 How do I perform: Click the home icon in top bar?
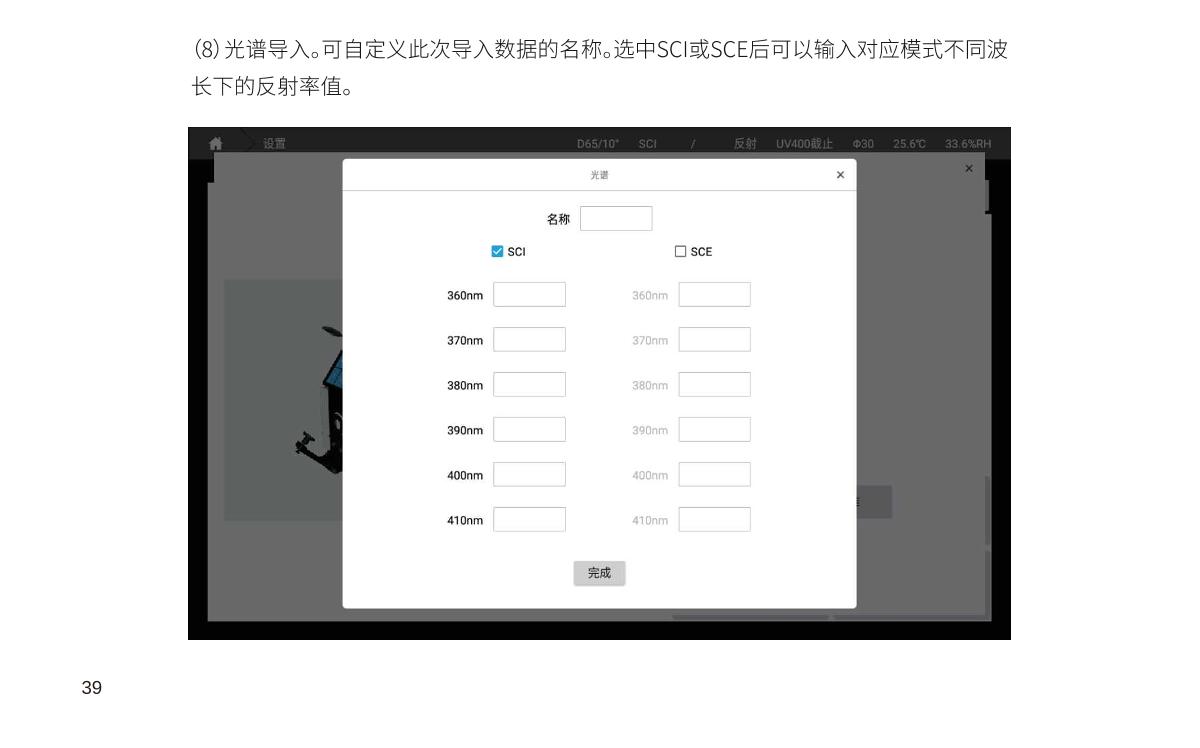pos(215,144)
